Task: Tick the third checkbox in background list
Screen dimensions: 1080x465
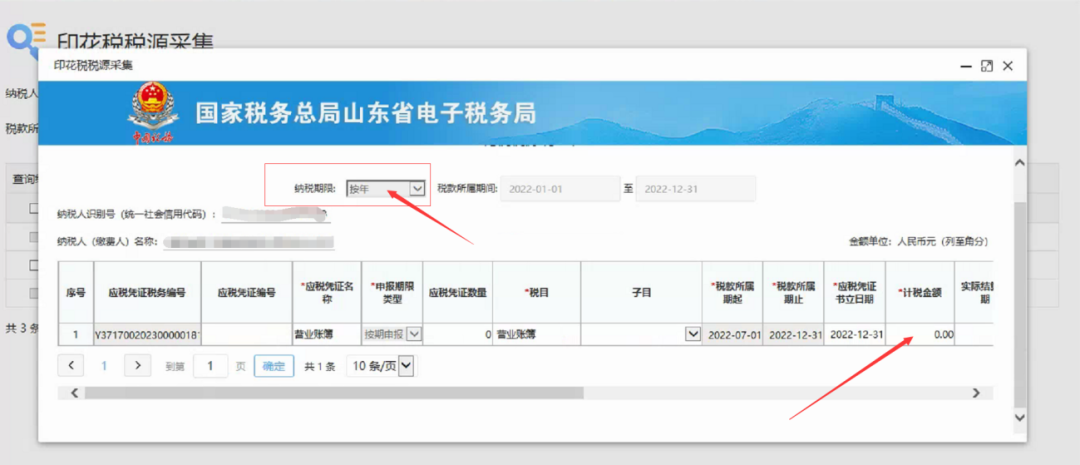Action: pos(33,265)
